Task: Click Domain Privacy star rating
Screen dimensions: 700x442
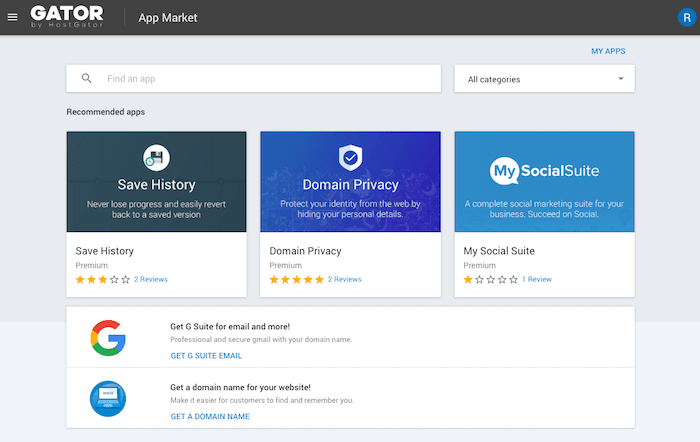Action: pyautogui.click(x=296, y=279)
